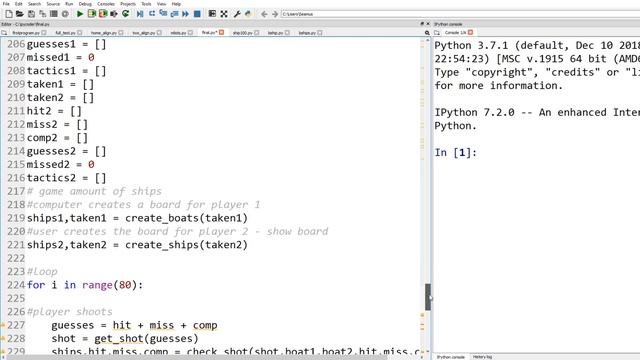Start debugging the file

[x=140, y=14]
